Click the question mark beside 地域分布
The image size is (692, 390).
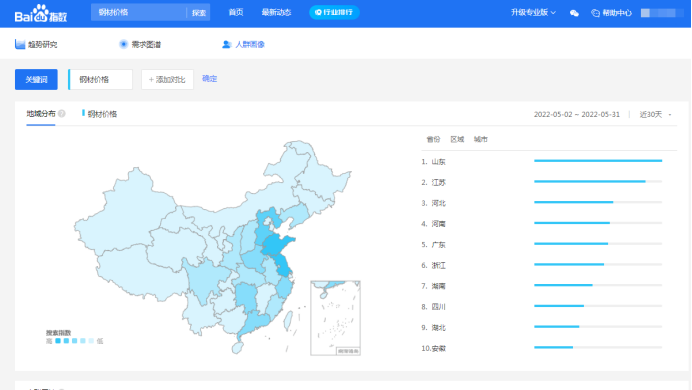click(62, 114)
